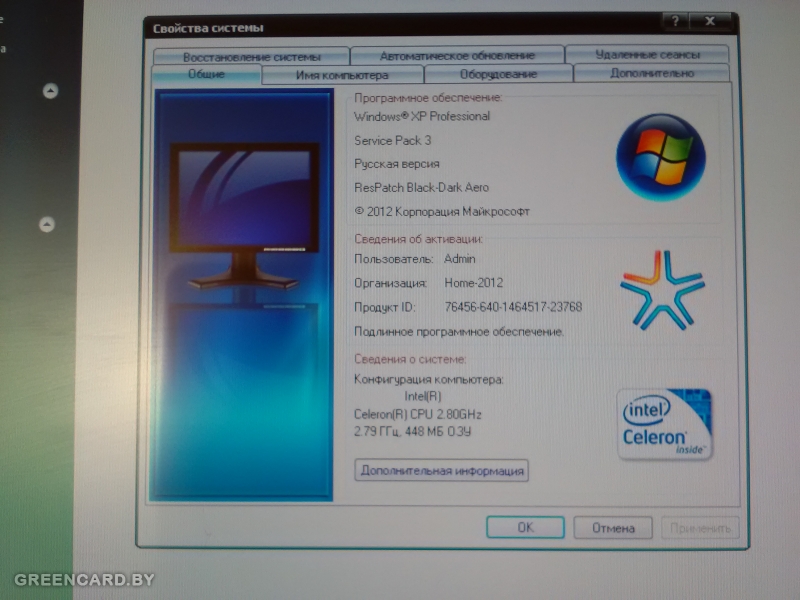The image size is (800, 600).
Task: Switch to the Восстановление системы tab
Action: (252, 56)
